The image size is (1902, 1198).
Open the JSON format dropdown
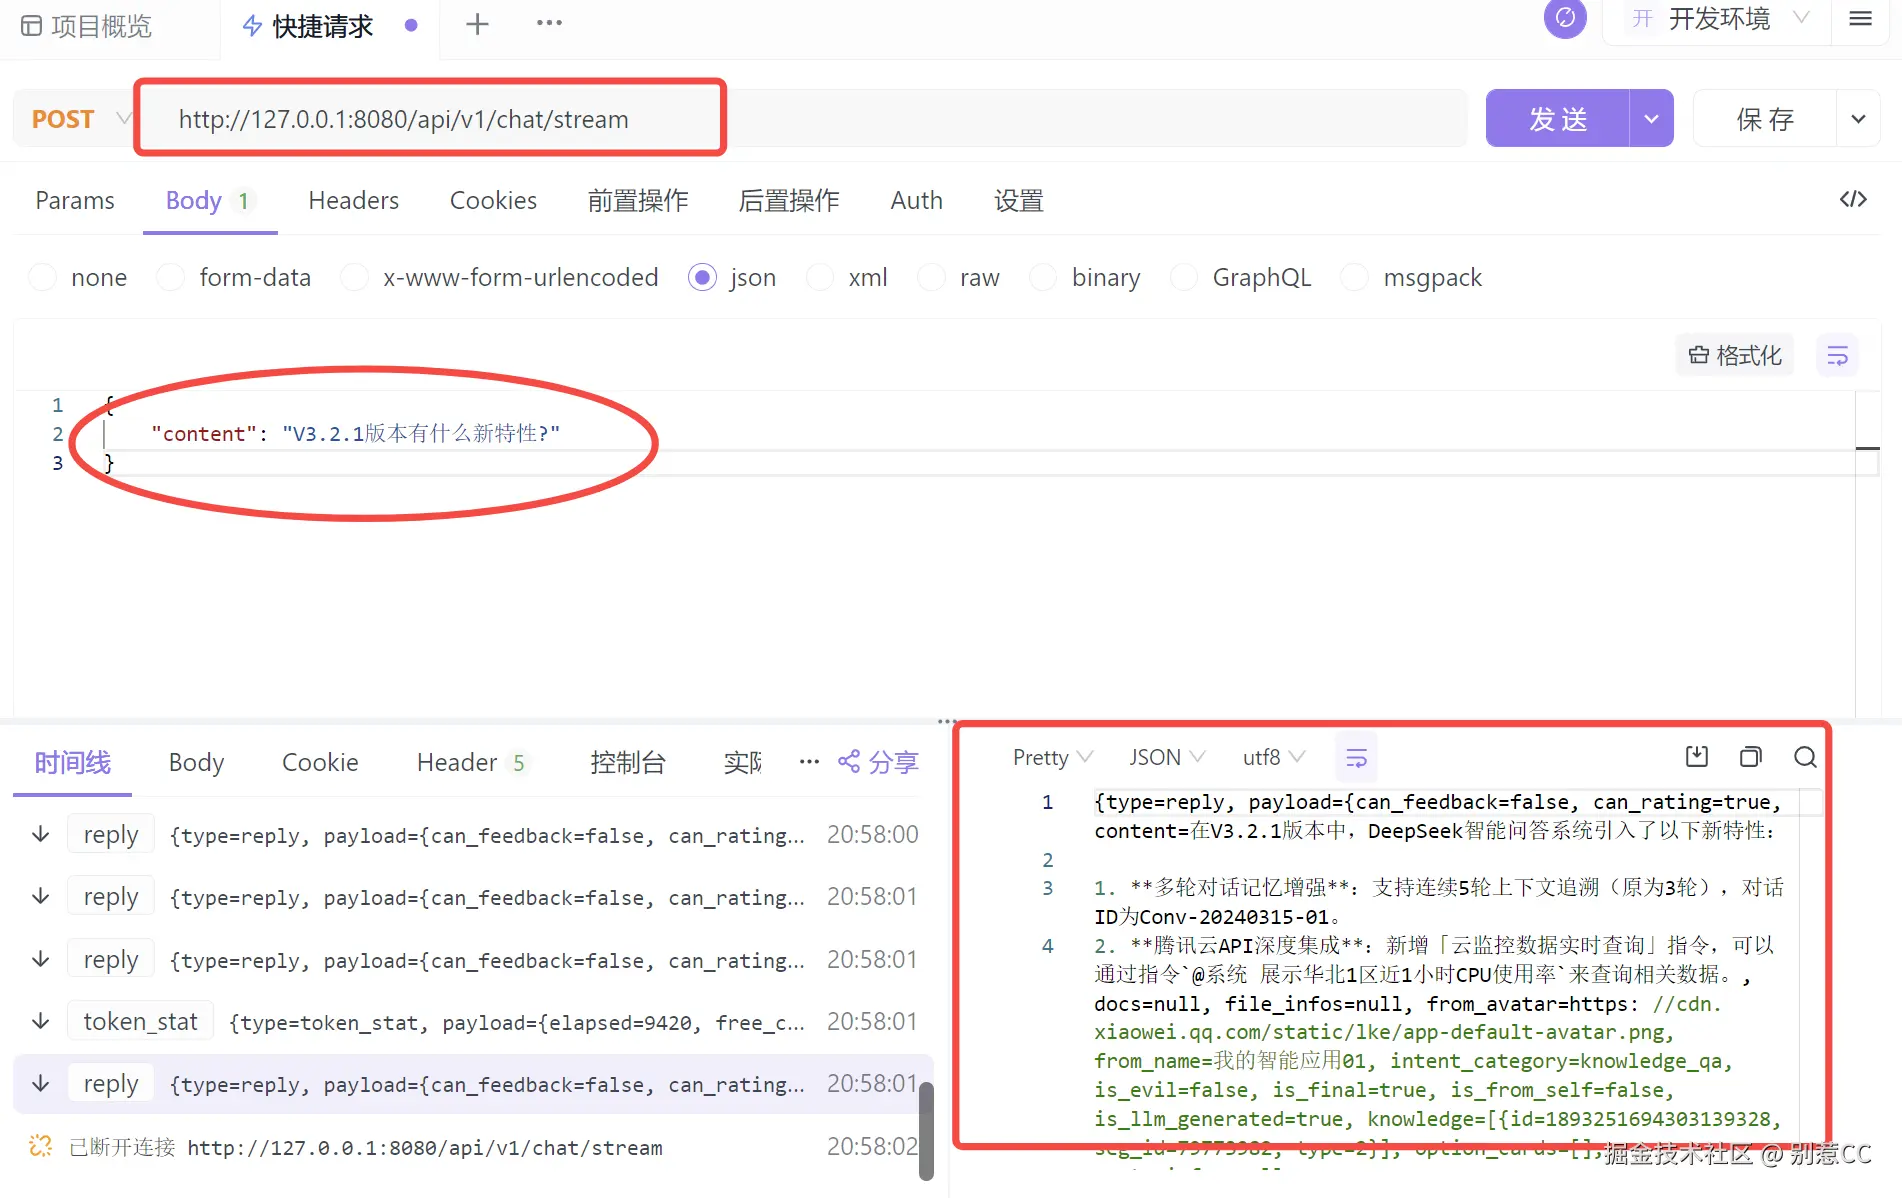pos(1167,758)
